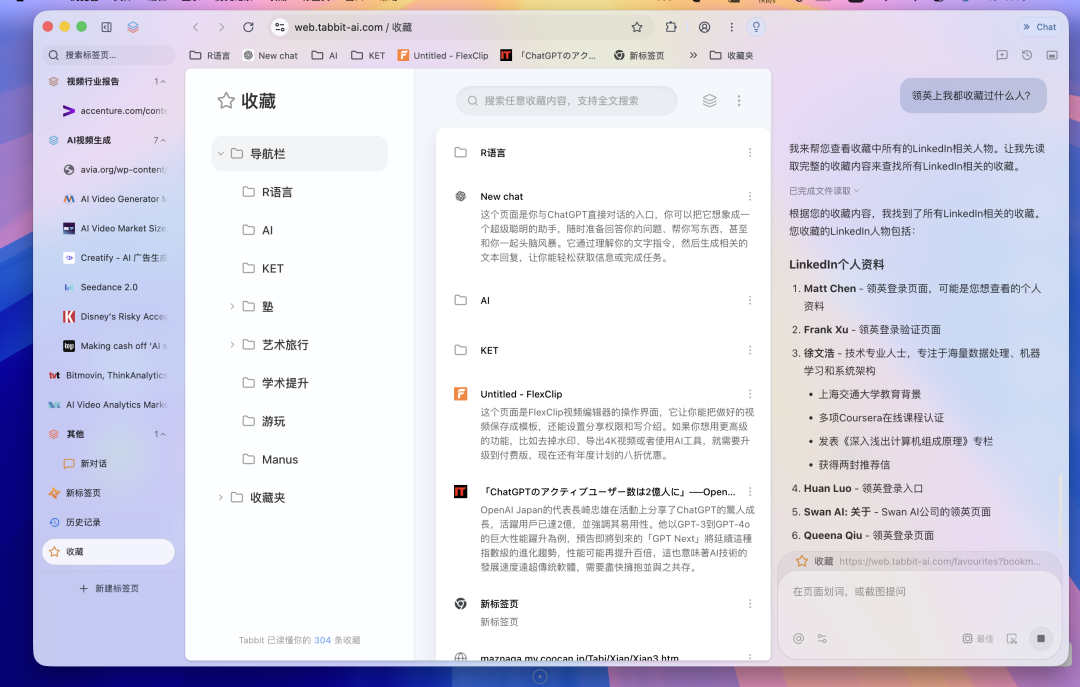Image resolution: width=1080 pixels, height=687 pixels.
Task: Open the browser three-dot menu
Action: click(x=731, y=27)
